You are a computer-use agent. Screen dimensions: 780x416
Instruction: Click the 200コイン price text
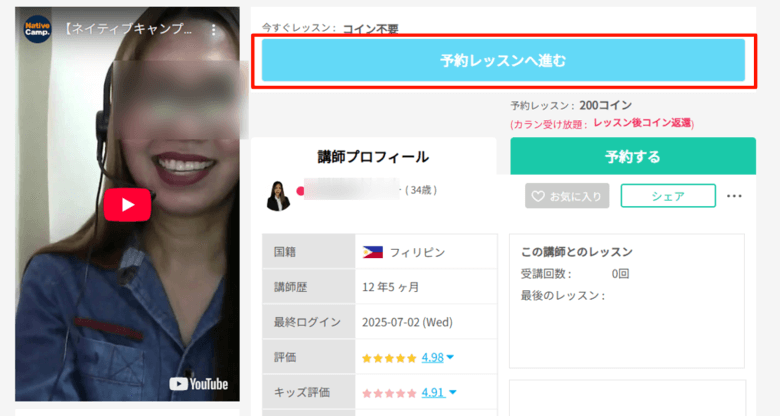pos(605,105)
